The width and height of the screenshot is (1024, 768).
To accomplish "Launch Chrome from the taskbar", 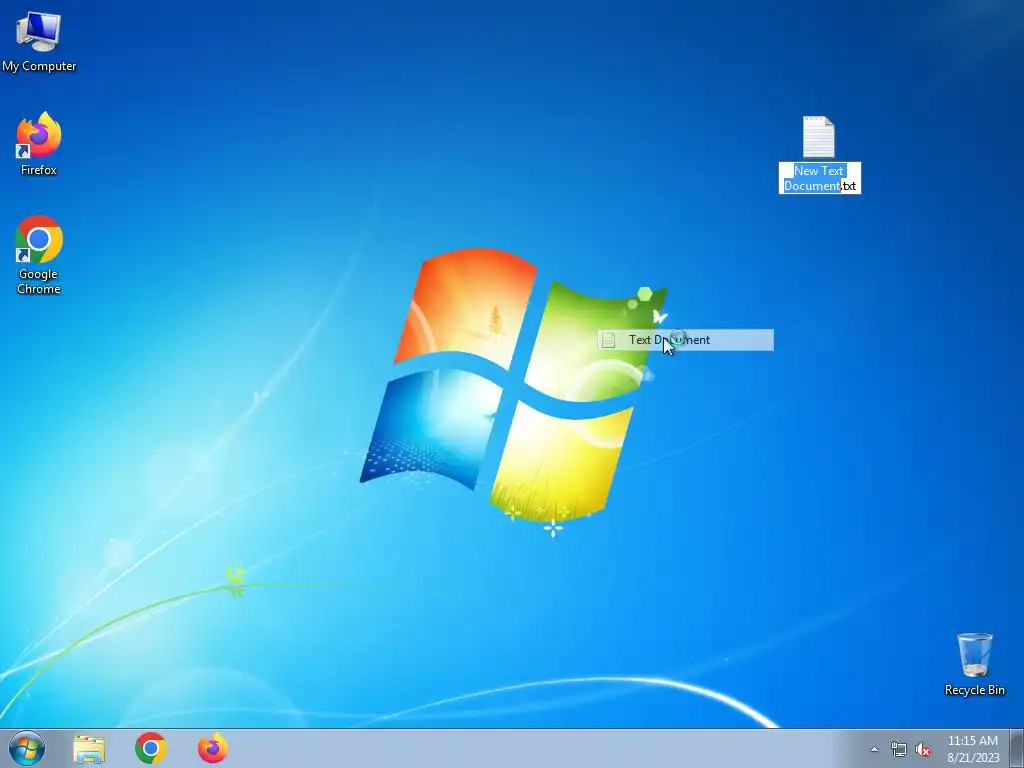I will 151,748.
